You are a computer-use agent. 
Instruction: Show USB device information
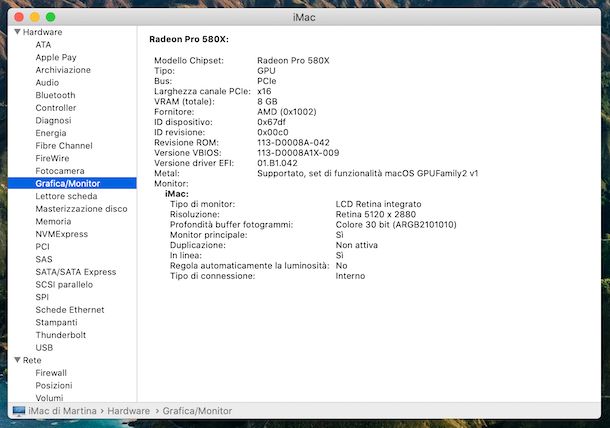pos(44,348)
